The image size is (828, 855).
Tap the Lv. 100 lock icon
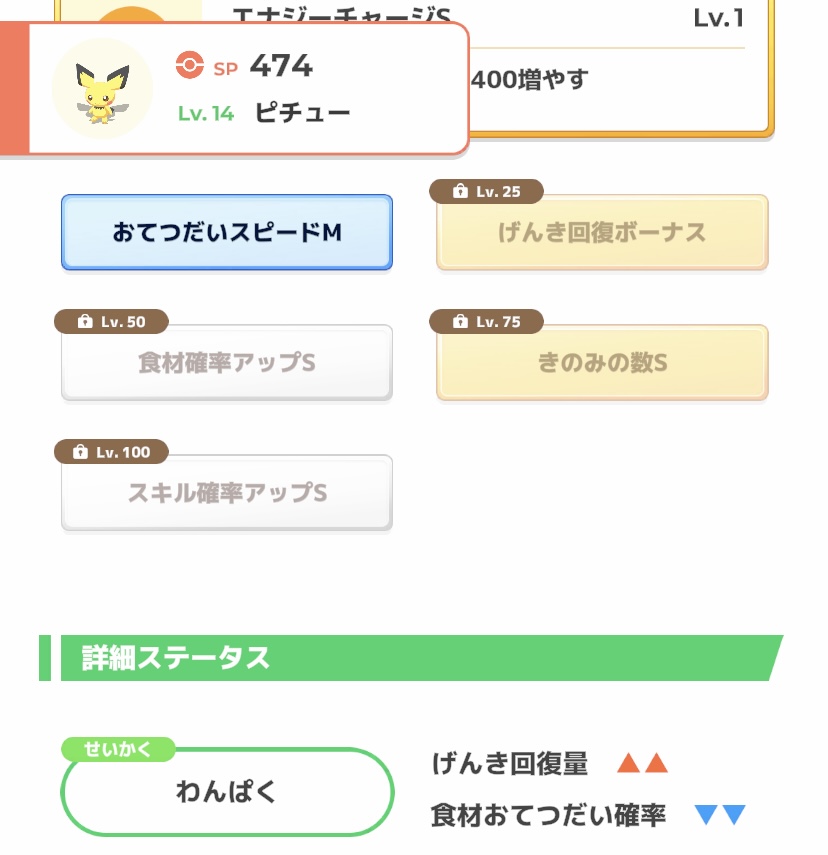80,452
